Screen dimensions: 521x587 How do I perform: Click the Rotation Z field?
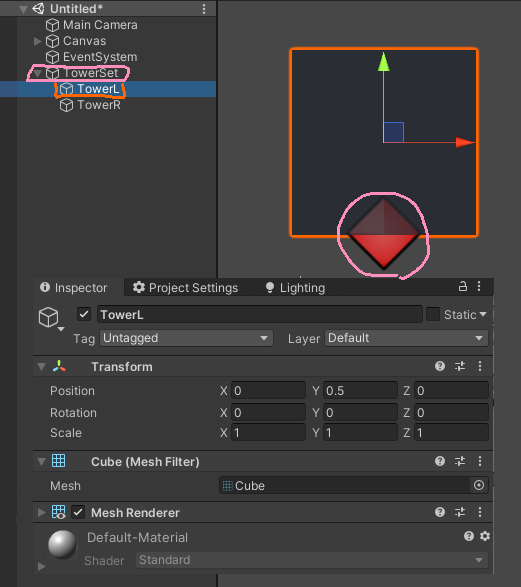451,413
